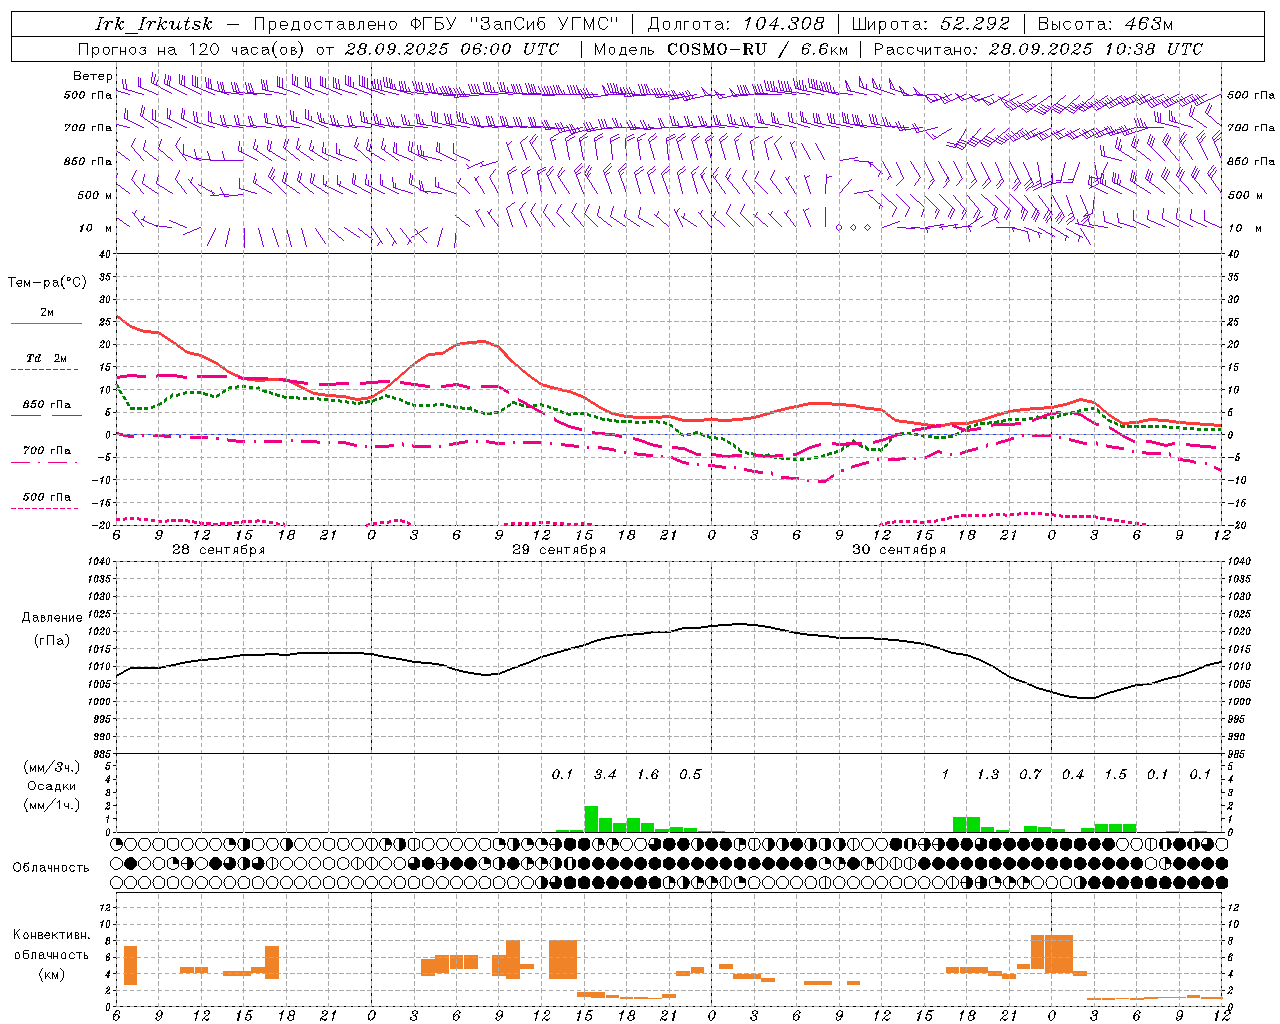Click the '0.4' precipitation total
The image size is (1280, 1024).
(x=1073, y=775)
